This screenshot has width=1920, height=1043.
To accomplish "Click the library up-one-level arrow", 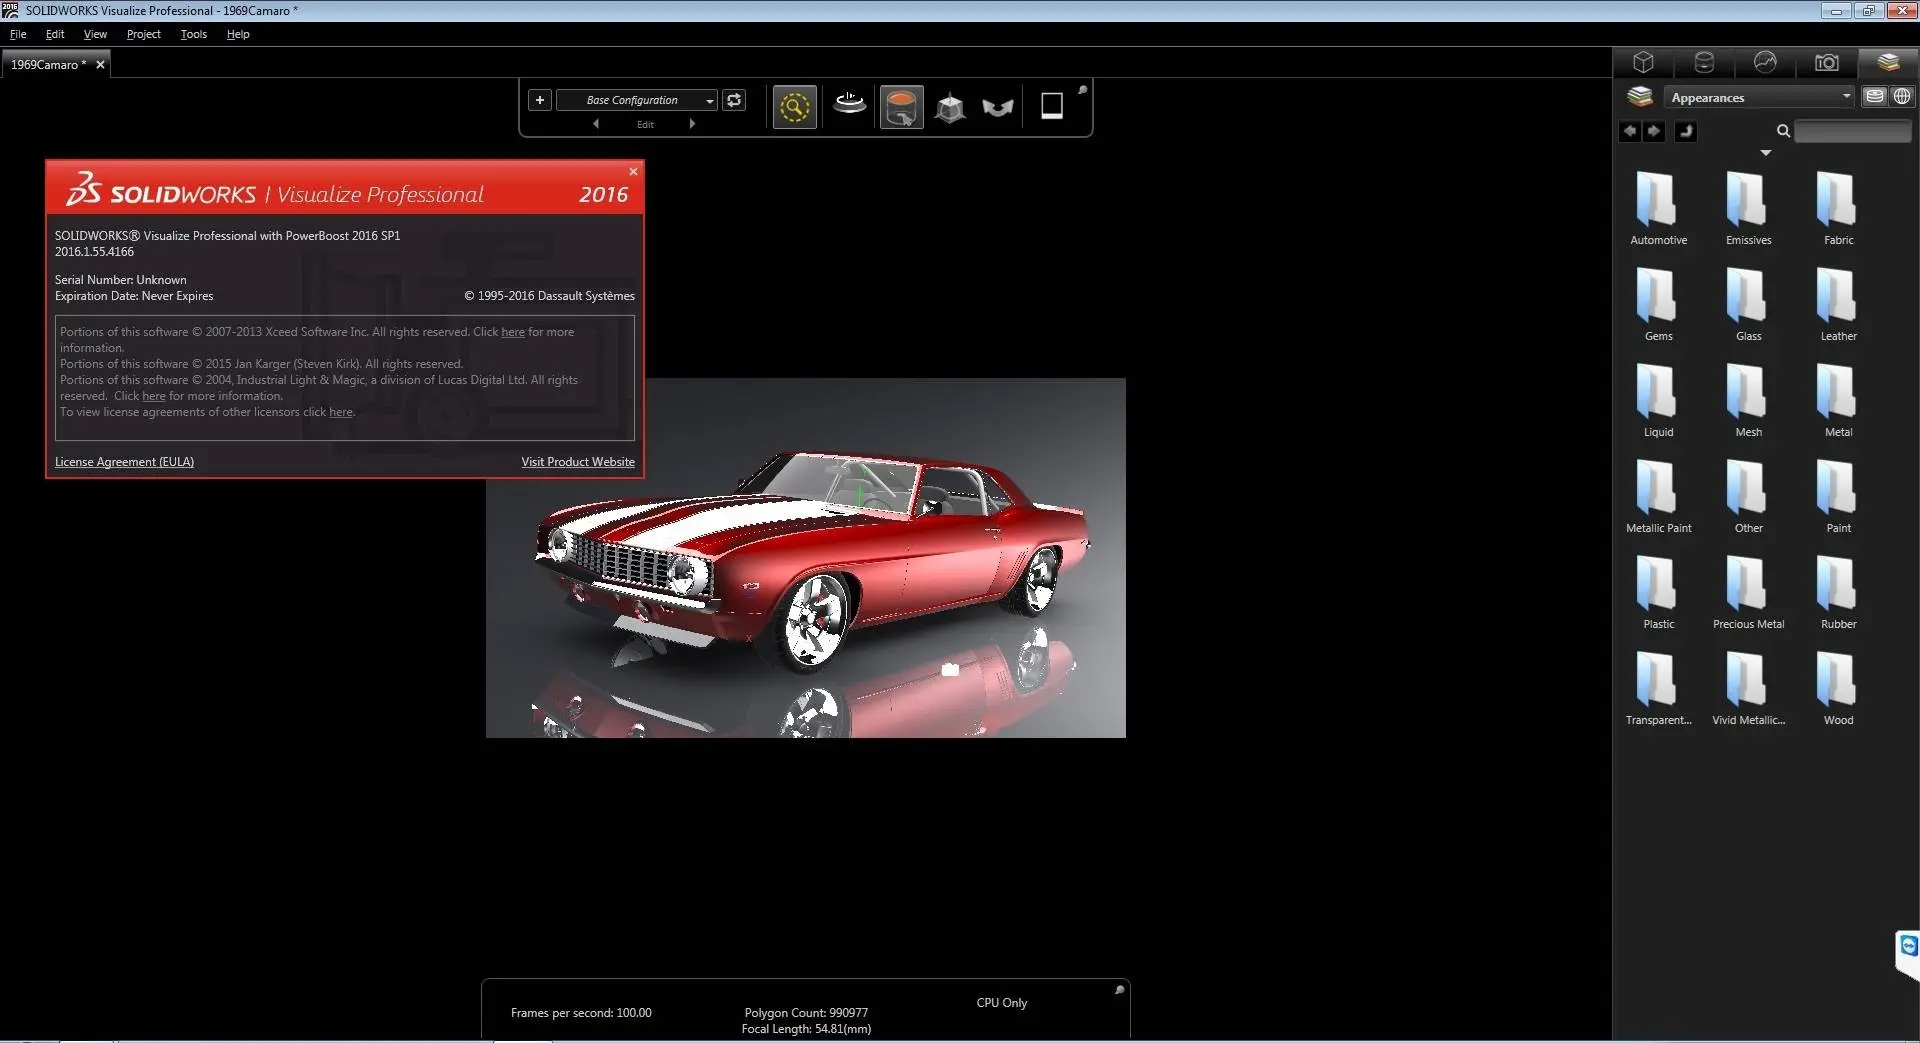I will pos(1686,131).
